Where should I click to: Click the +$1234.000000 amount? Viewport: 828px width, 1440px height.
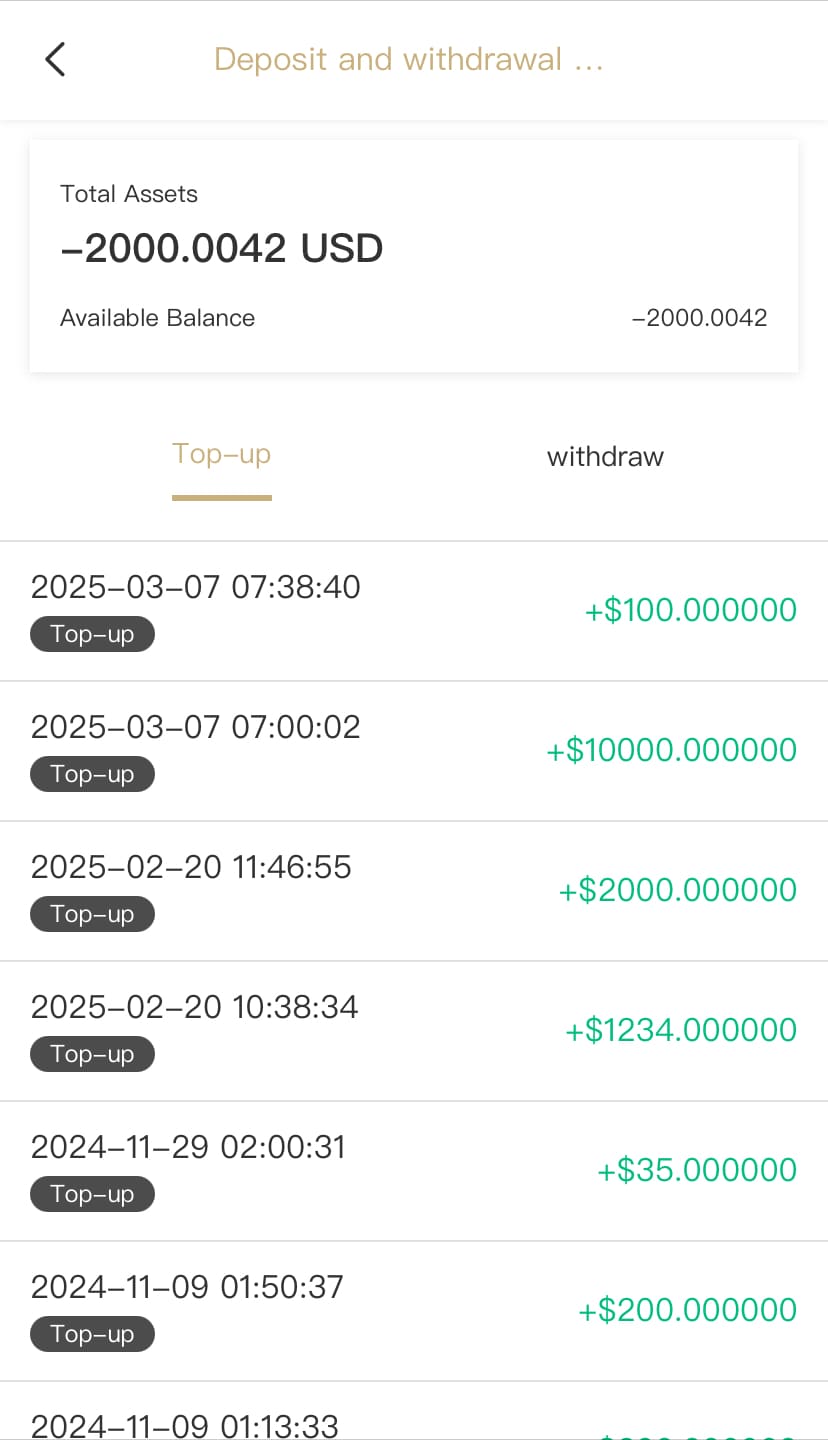click(x=681, y=1030)
